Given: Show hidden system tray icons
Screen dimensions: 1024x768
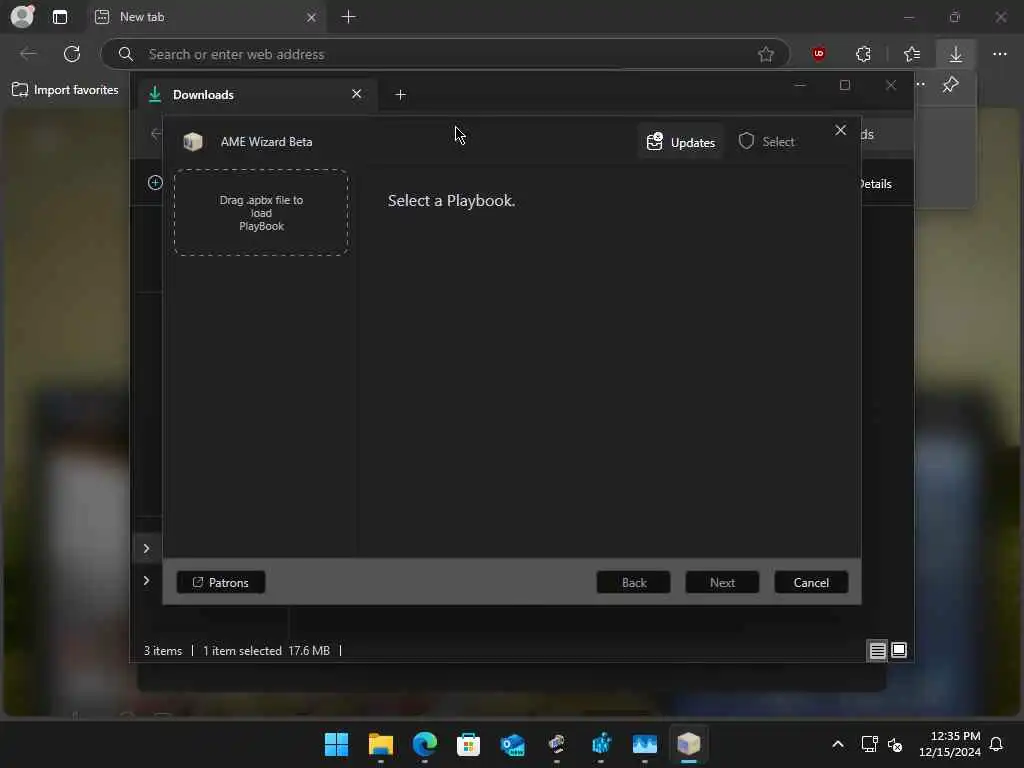Looking at the screenshot, I should point(838,744).
